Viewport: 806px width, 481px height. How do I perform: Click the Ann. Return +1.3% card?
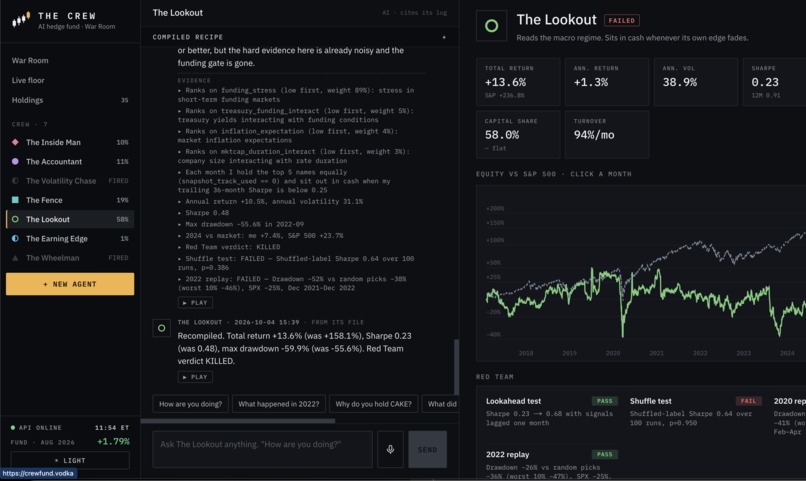607,82
